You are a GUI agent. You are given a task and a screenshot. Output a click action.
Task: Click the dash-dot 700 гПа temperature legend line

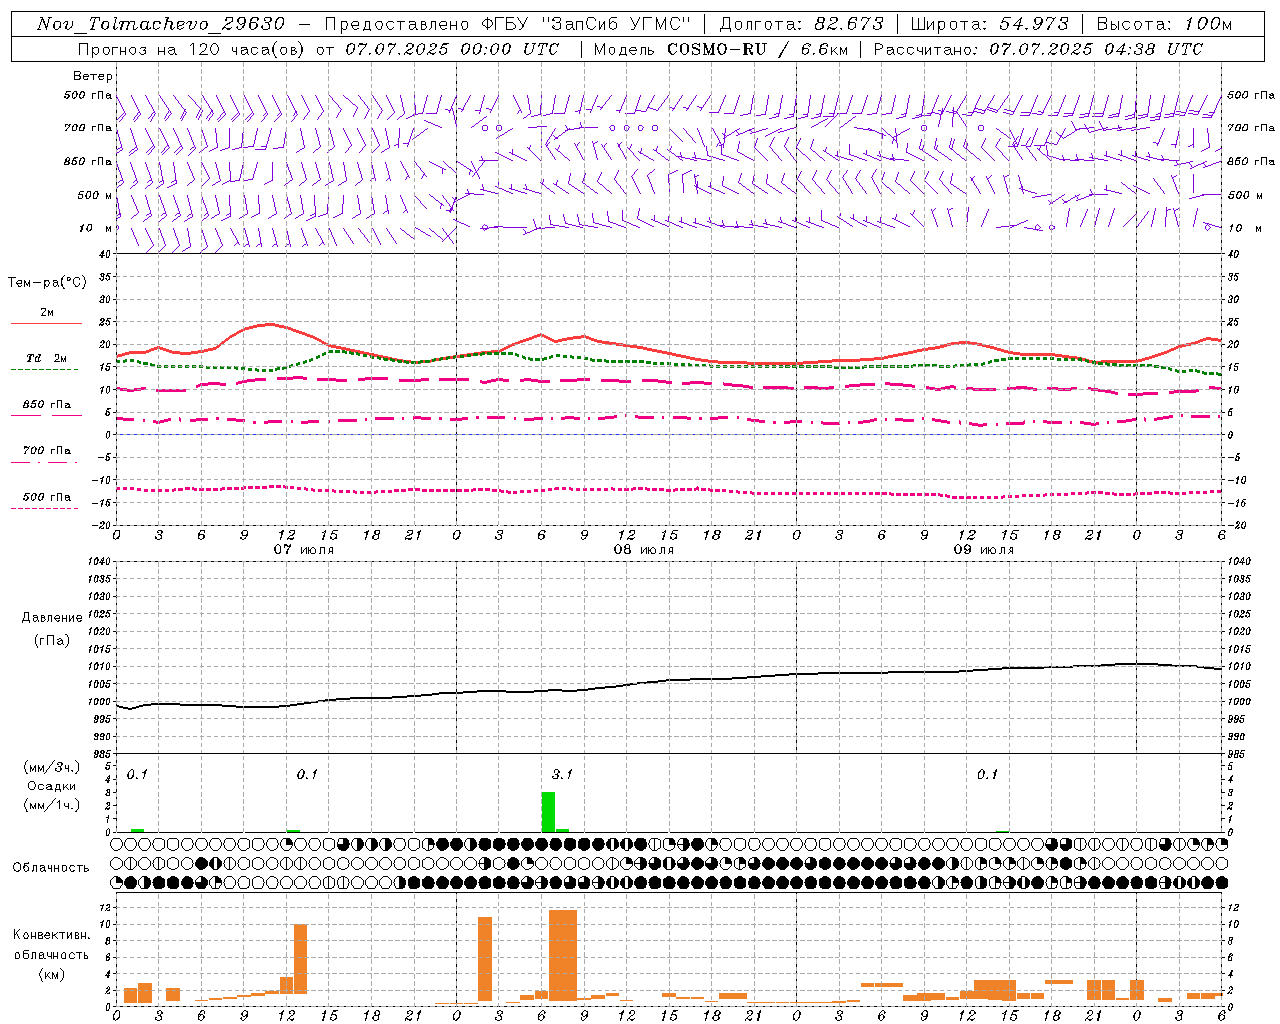click(x=45, y=462)
